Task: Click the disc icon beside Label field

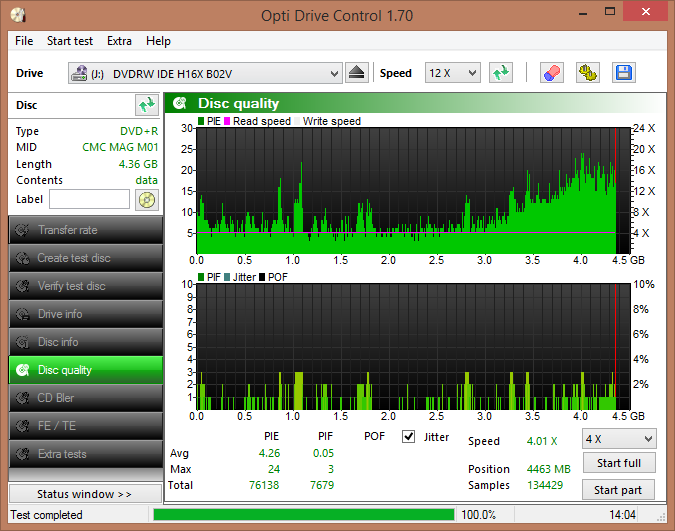Action: pos(147,200)
